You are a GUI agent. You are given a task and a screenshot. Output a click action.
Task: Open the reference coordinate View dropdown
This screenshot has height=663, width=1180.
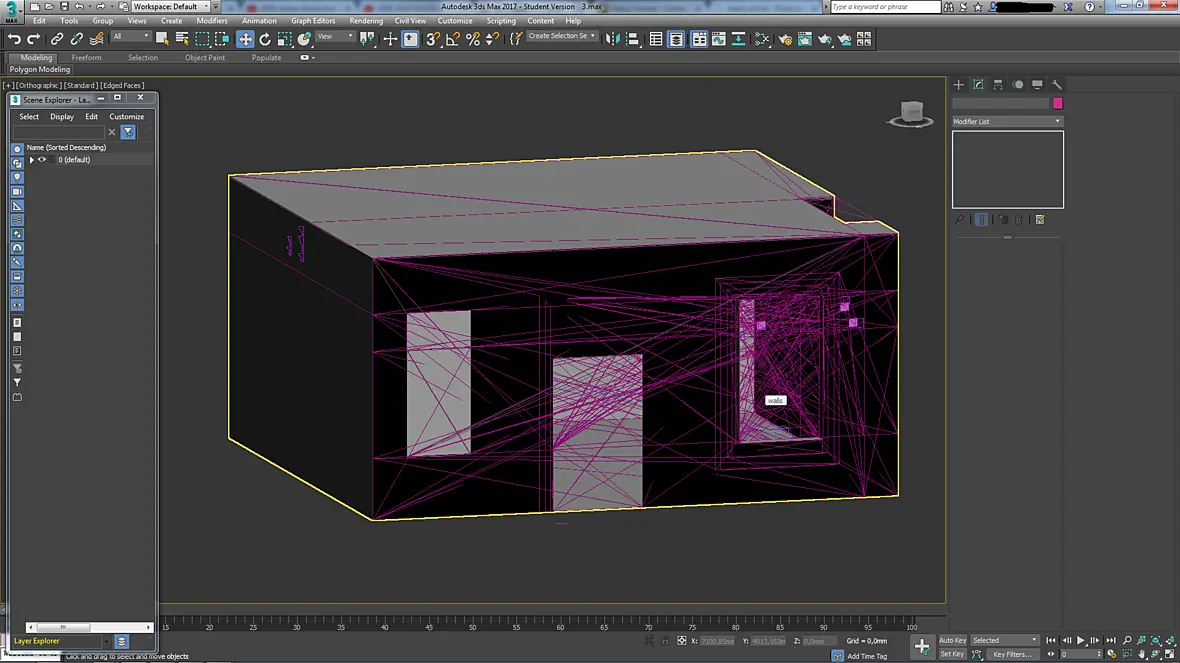pos(335,36)
